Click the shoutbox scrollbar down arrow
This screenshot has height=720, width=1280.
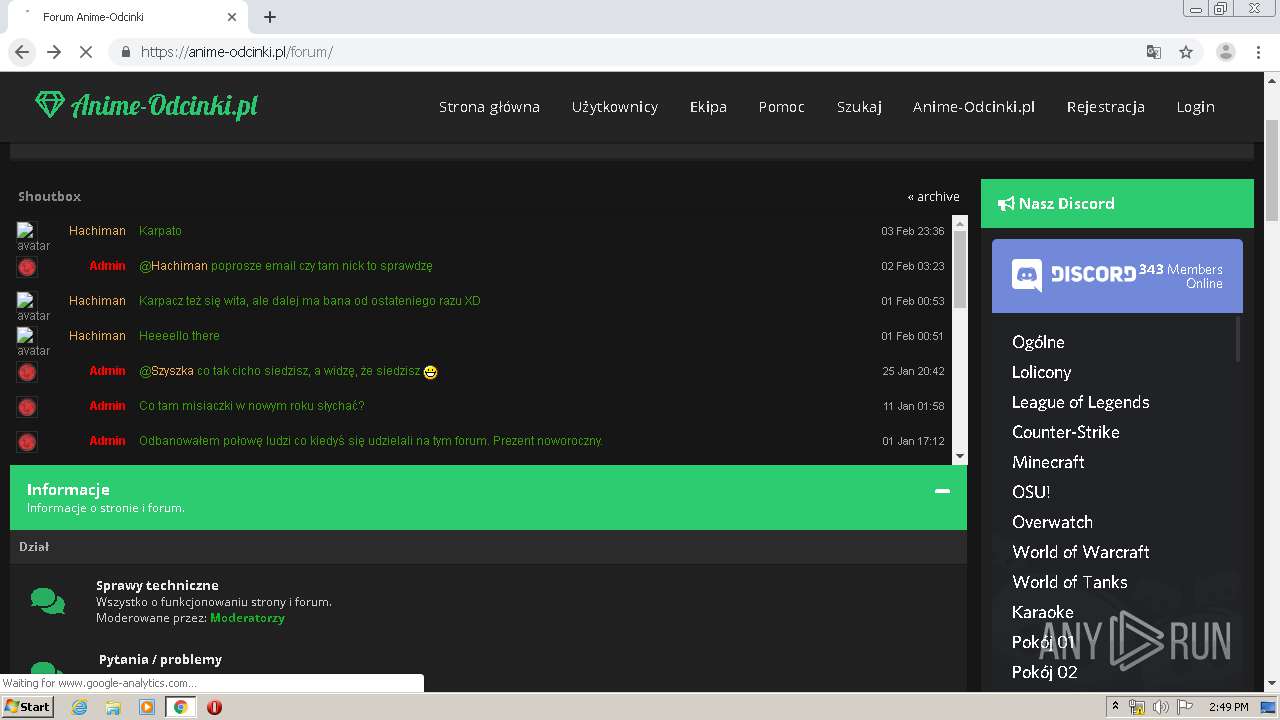(960, 456)
